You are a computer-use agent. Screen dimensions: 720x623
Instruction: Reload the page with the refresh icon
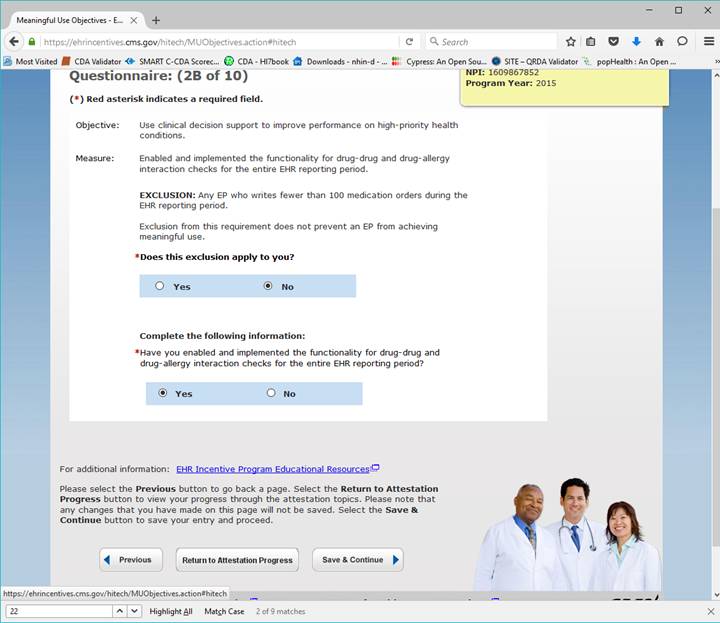409,42
